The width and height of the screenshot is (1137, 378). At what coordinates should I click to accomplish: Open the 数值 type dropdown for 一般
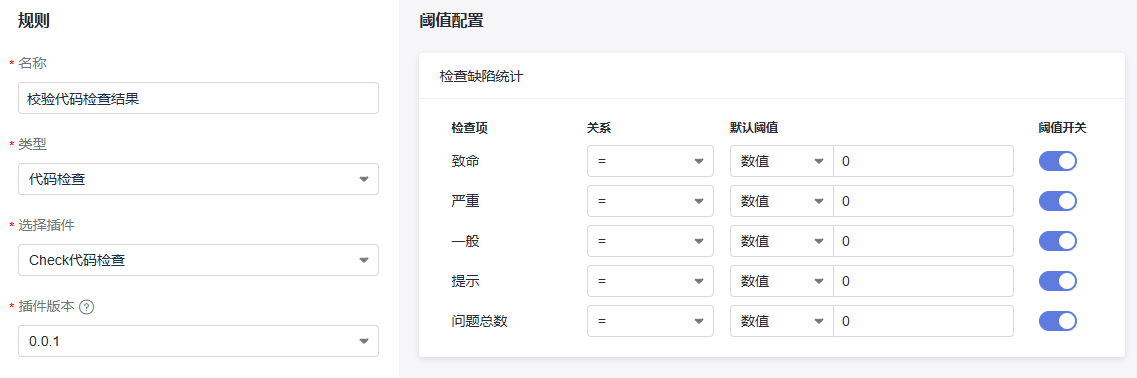point(782,241)
